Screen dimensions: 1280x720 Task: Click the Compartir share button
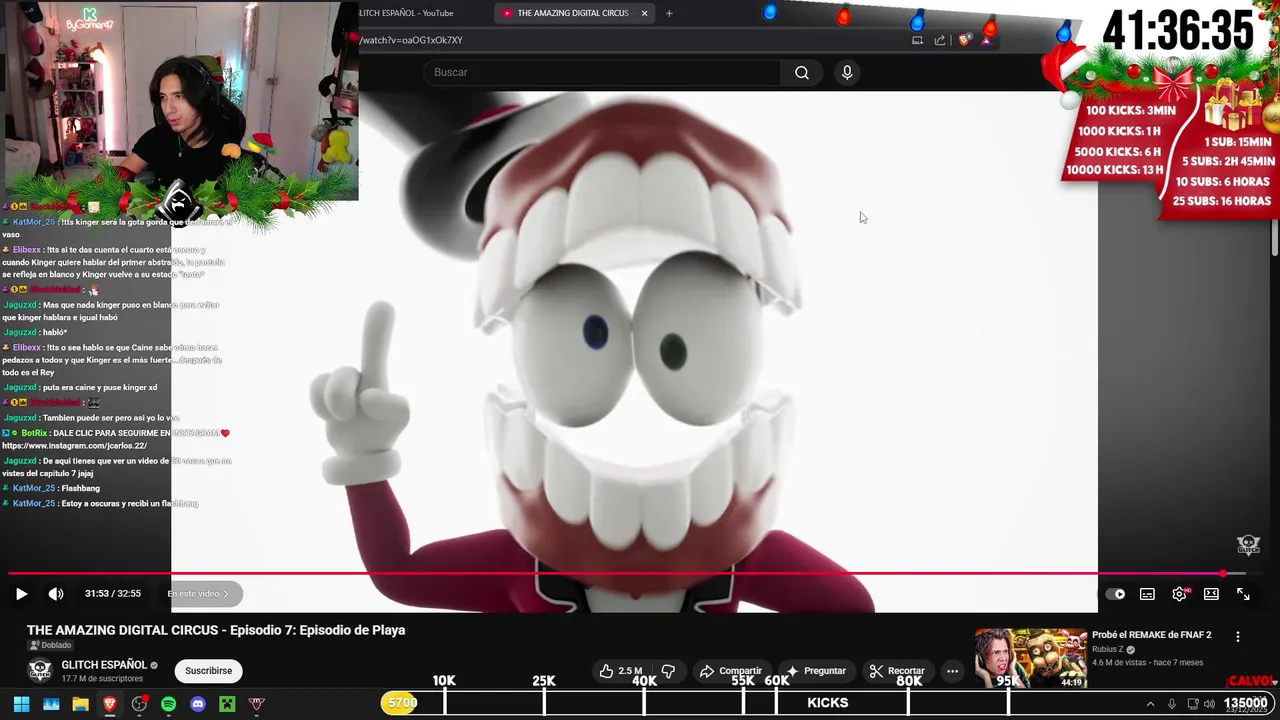[730, 671]
